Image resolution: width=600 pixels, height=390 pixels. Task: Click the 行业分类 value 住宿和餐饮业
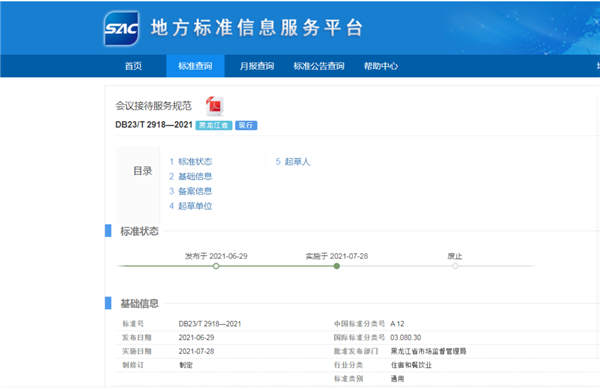click(x=411, y=365)
